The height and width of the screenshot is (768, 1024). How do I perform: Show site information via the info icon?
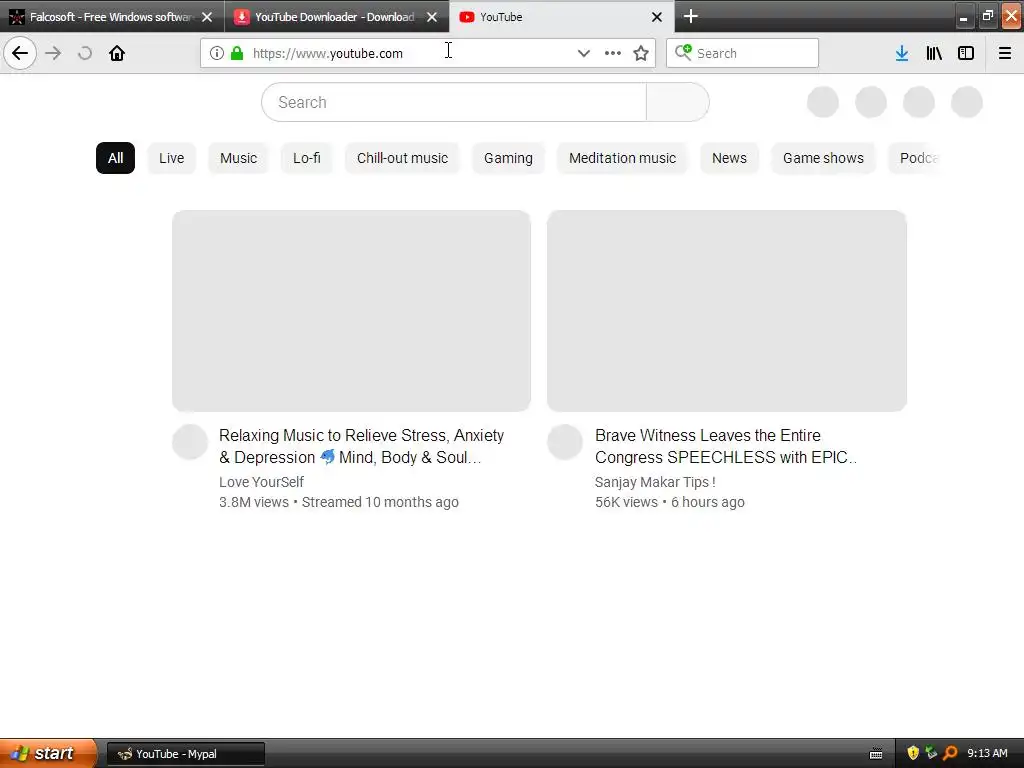[x=217, y=53]
